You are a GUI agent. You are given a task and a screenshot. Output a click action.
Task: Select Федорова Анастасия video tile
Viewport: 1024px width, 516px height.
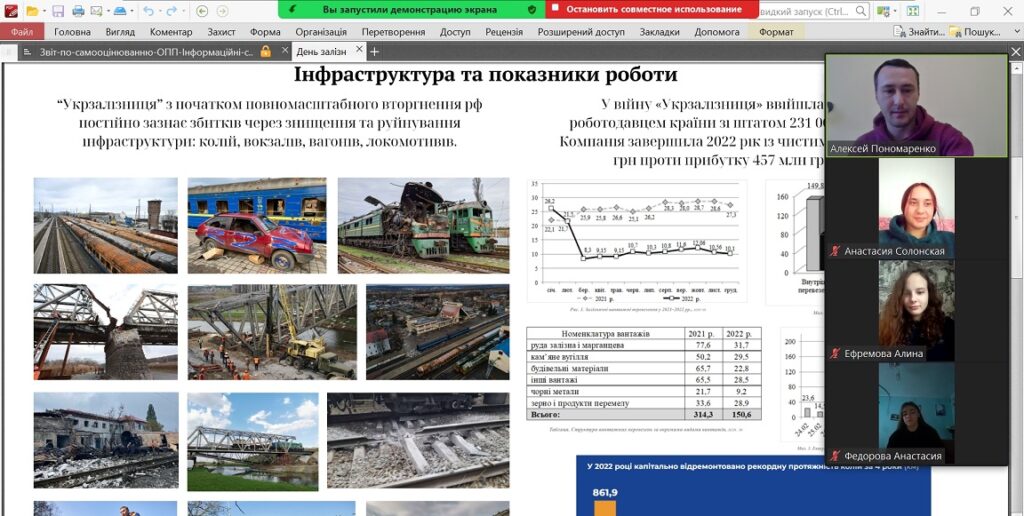(916, 413)
